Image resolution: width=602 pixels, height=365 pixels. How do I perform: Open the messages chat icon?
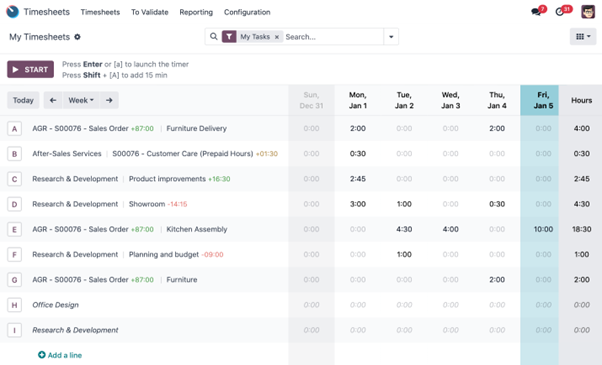point(536,12)
